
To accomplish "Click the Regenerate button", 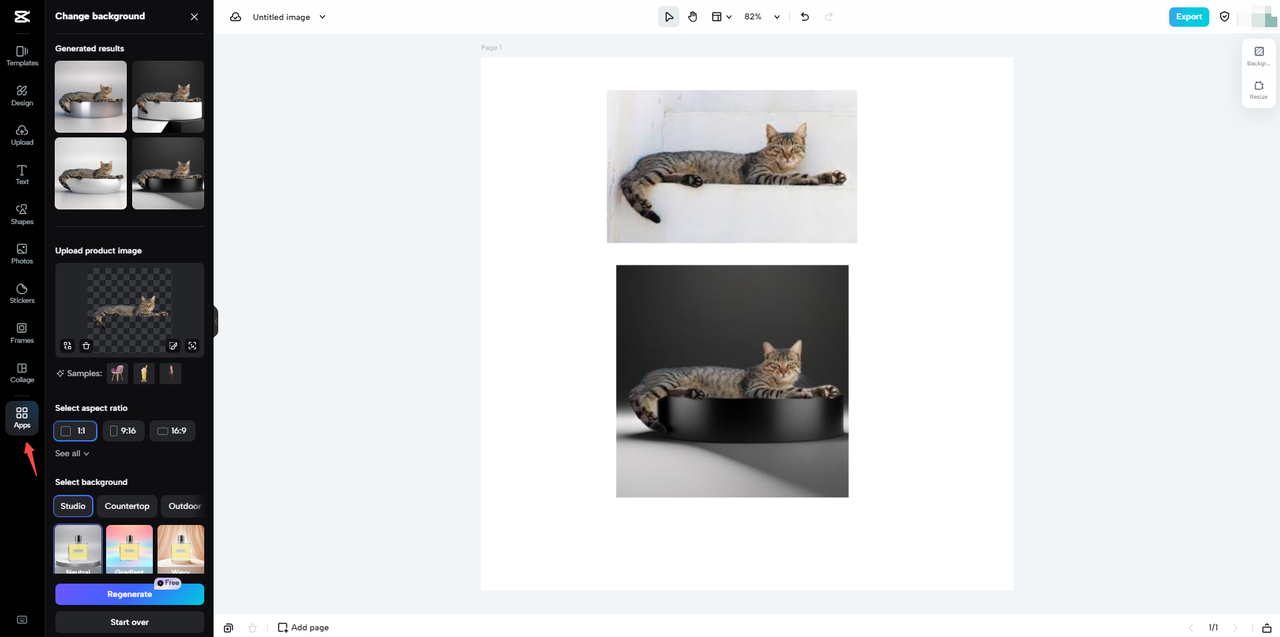I will coord(129,594).
